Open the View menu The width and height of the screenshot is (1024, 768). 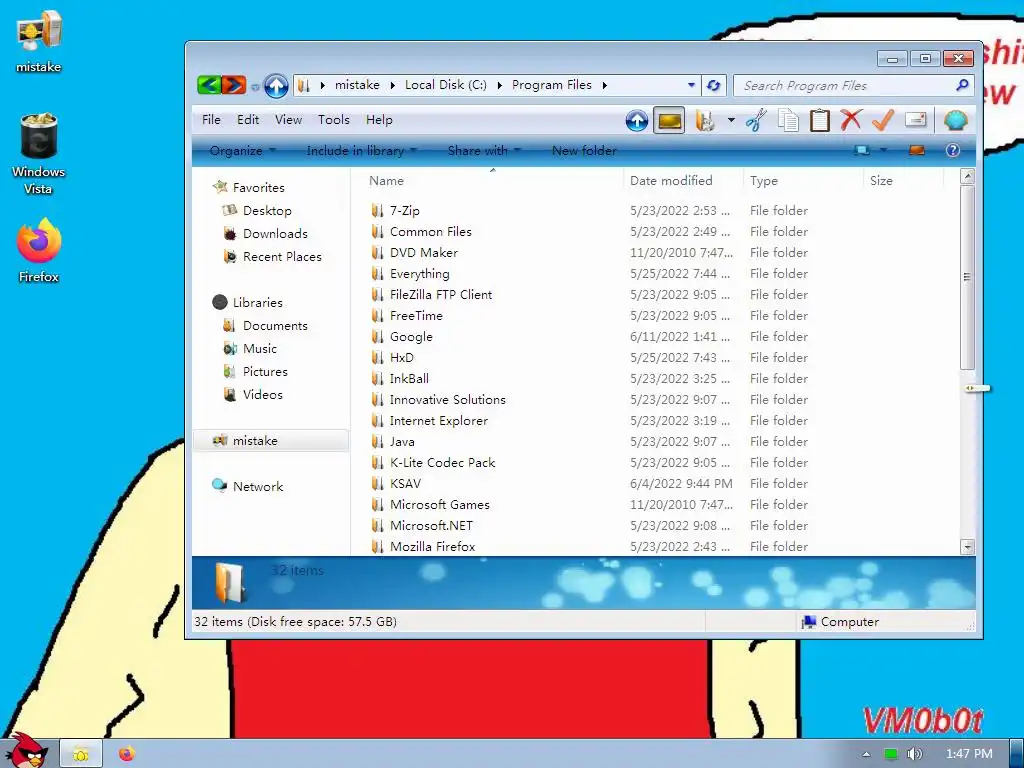point(288,120)
